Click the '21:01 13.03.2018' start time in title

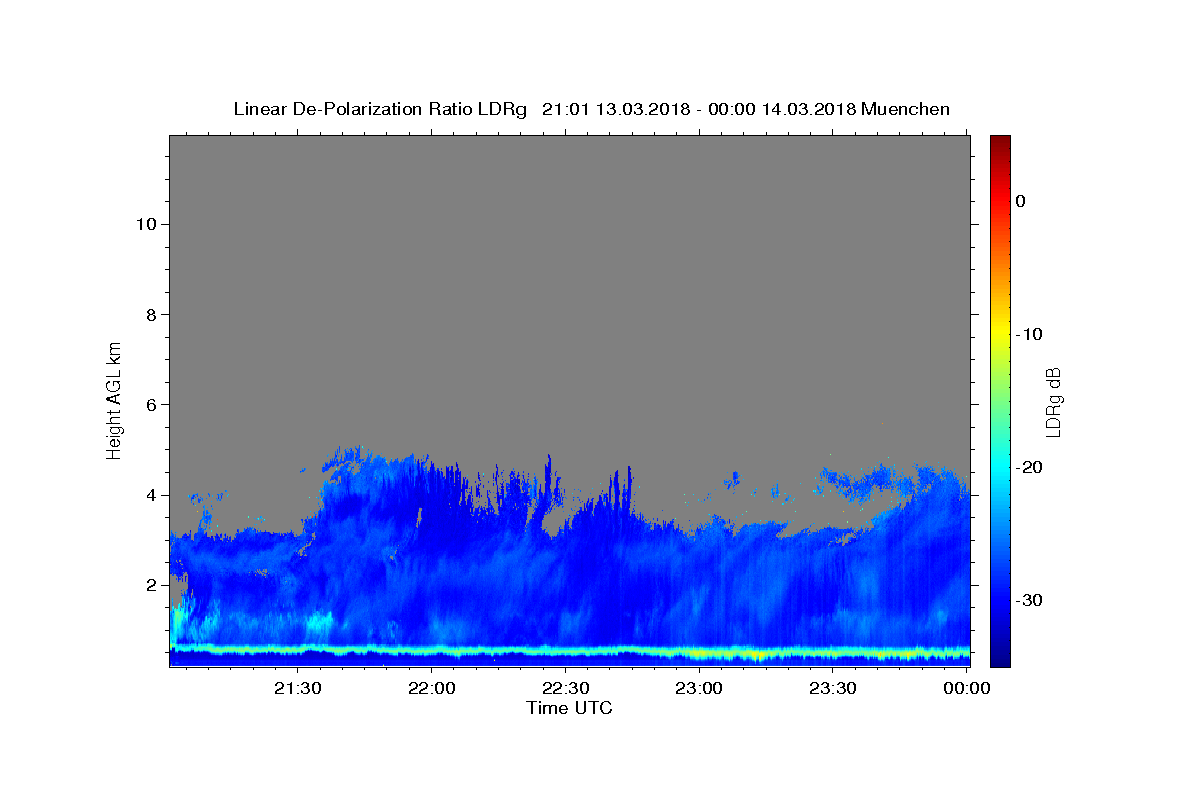click(x=615, y=109)
